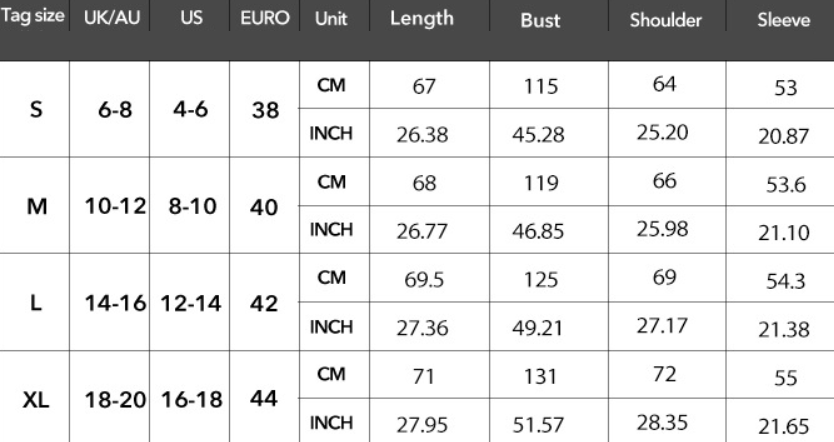Select the 51.57 bust inch value
Image resolution: width=834 pixels, height=442 pixels.
tap(540, 423)
